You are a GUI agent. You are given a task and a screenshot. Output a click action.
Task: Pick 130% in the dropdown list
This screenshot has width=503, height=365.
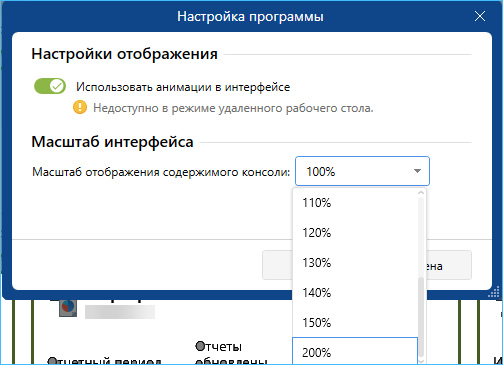tap(355, 263)
